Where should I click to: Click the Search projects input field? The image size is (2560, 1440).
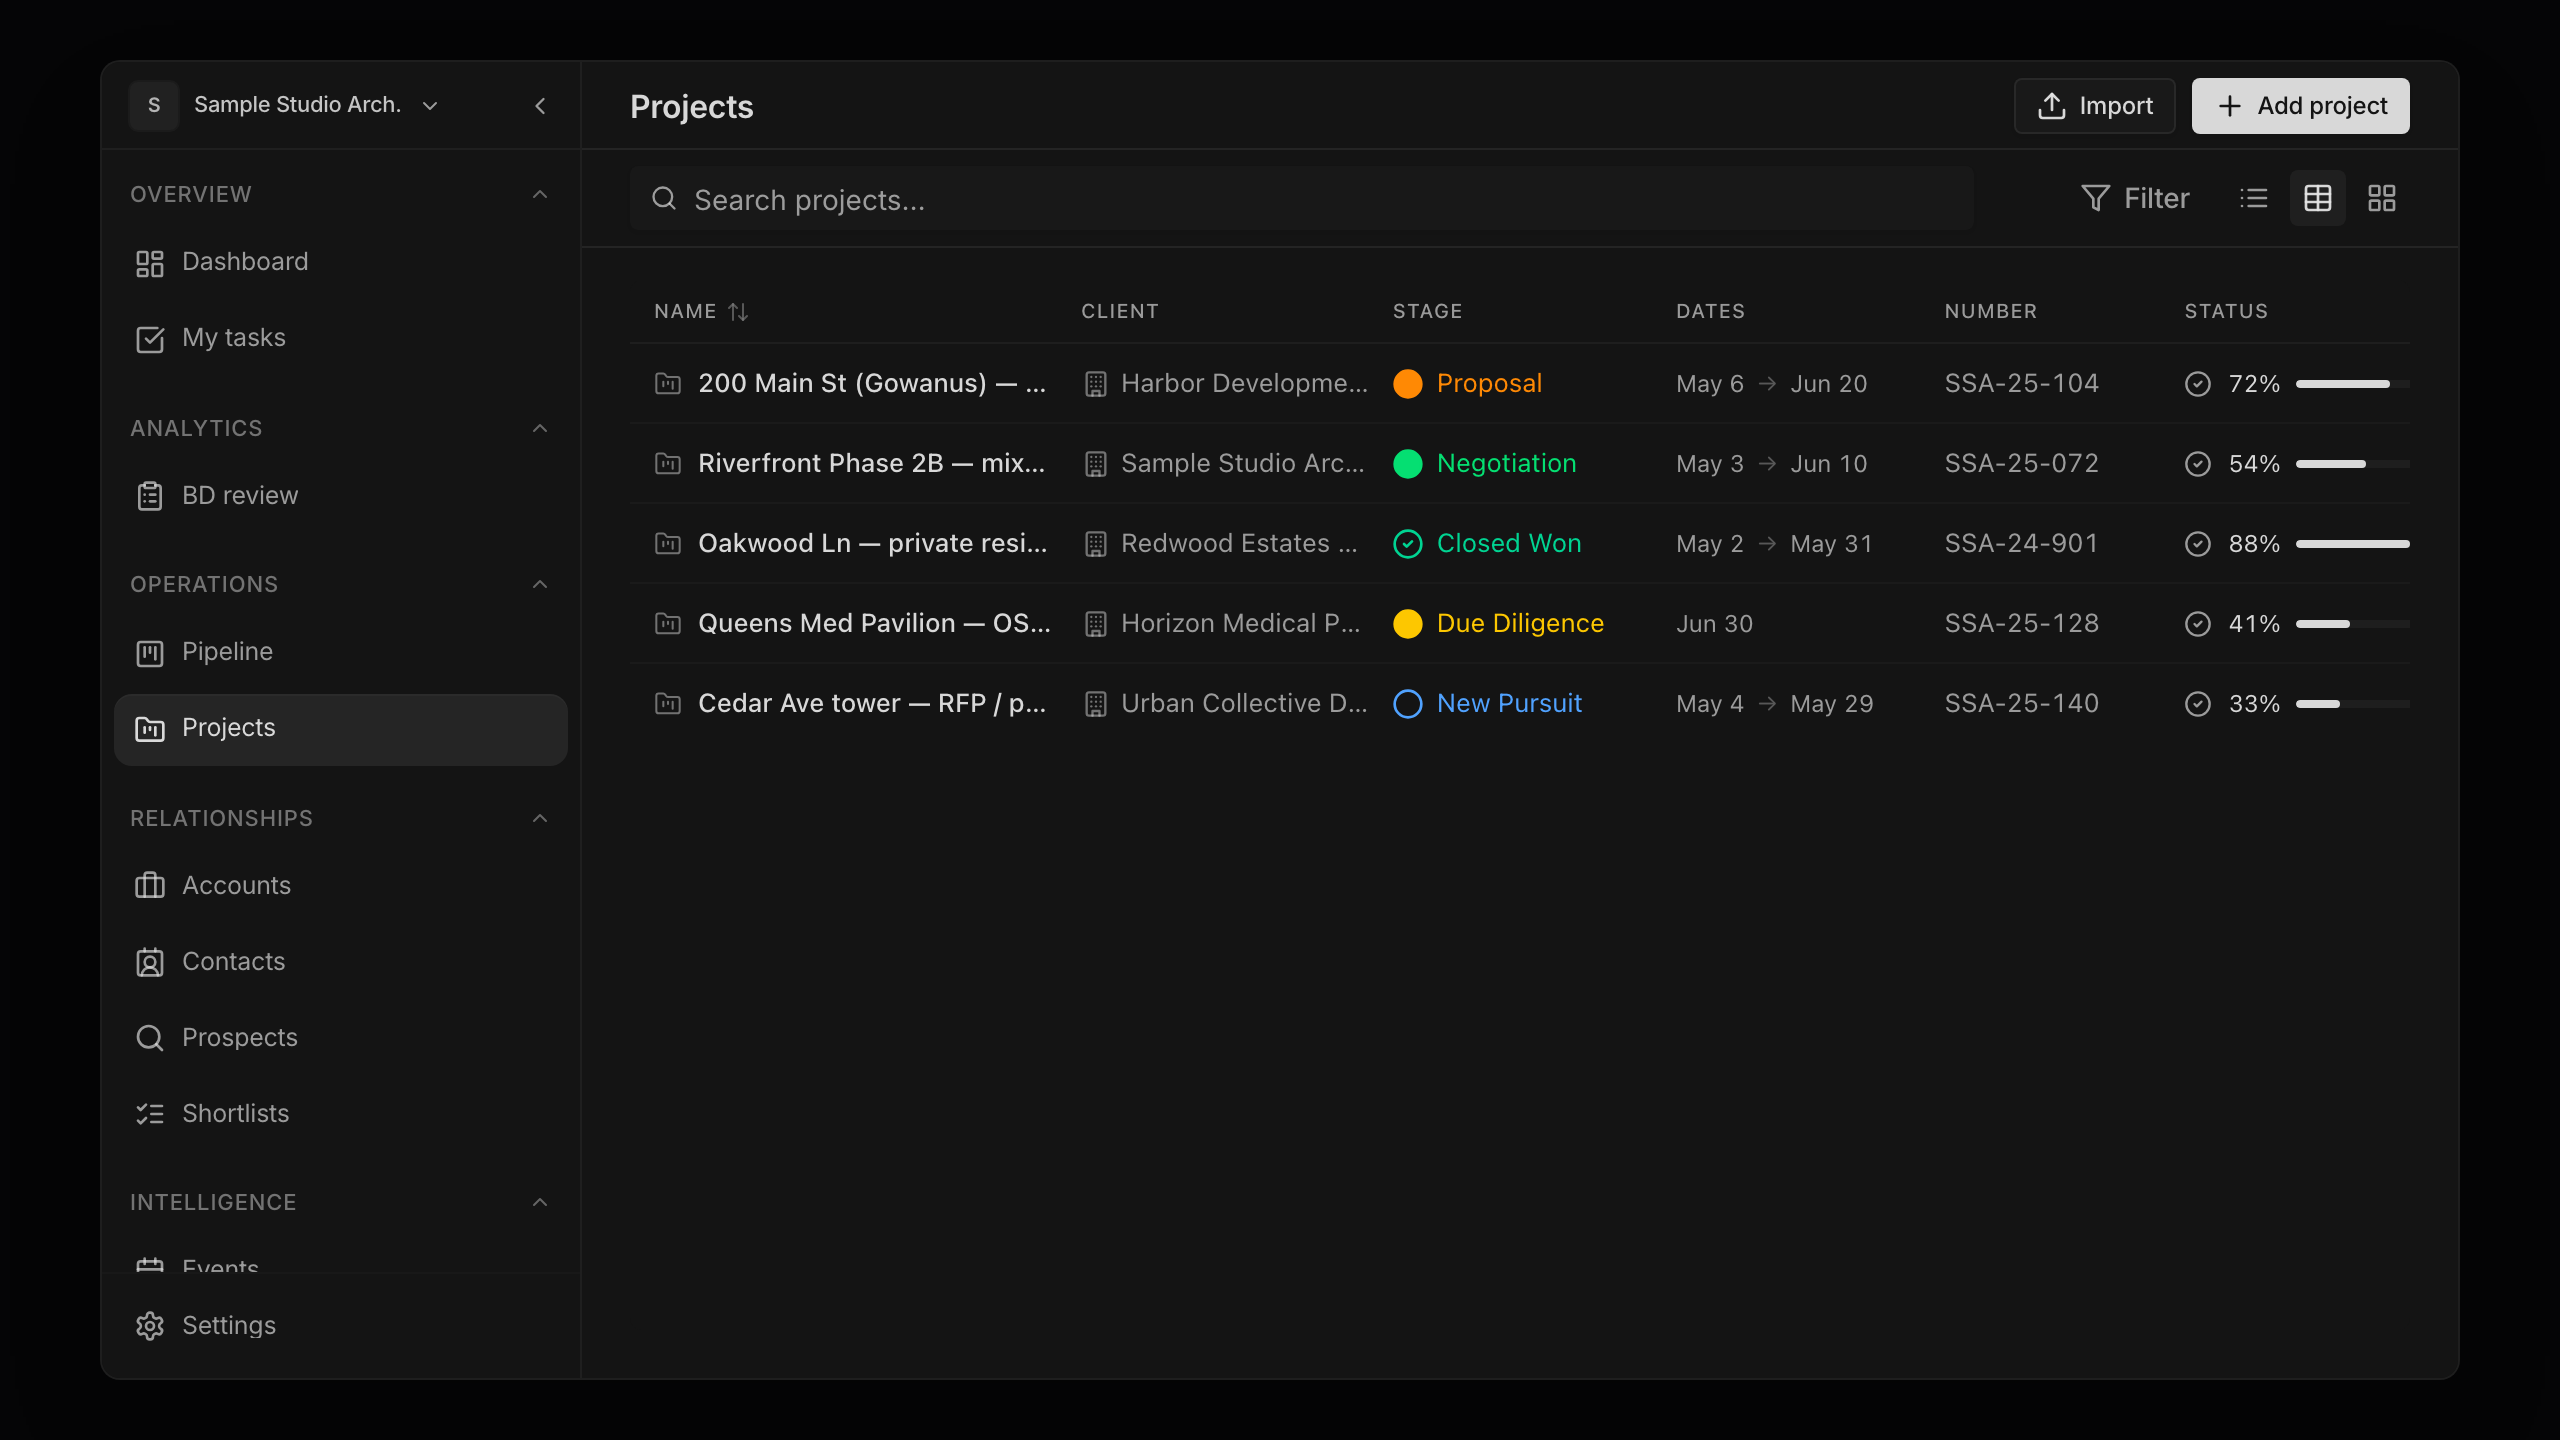coord(1301,199)
